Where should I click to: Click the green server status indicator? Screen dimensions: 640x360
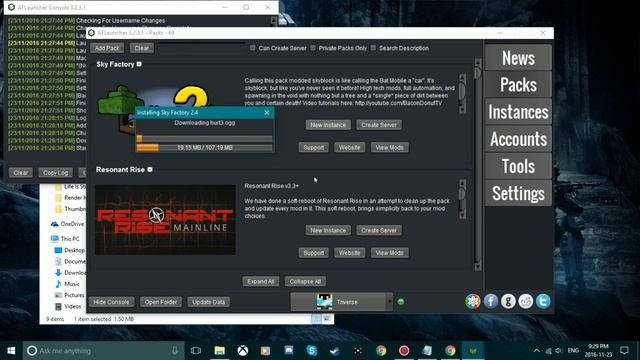(x=401, y=302)
